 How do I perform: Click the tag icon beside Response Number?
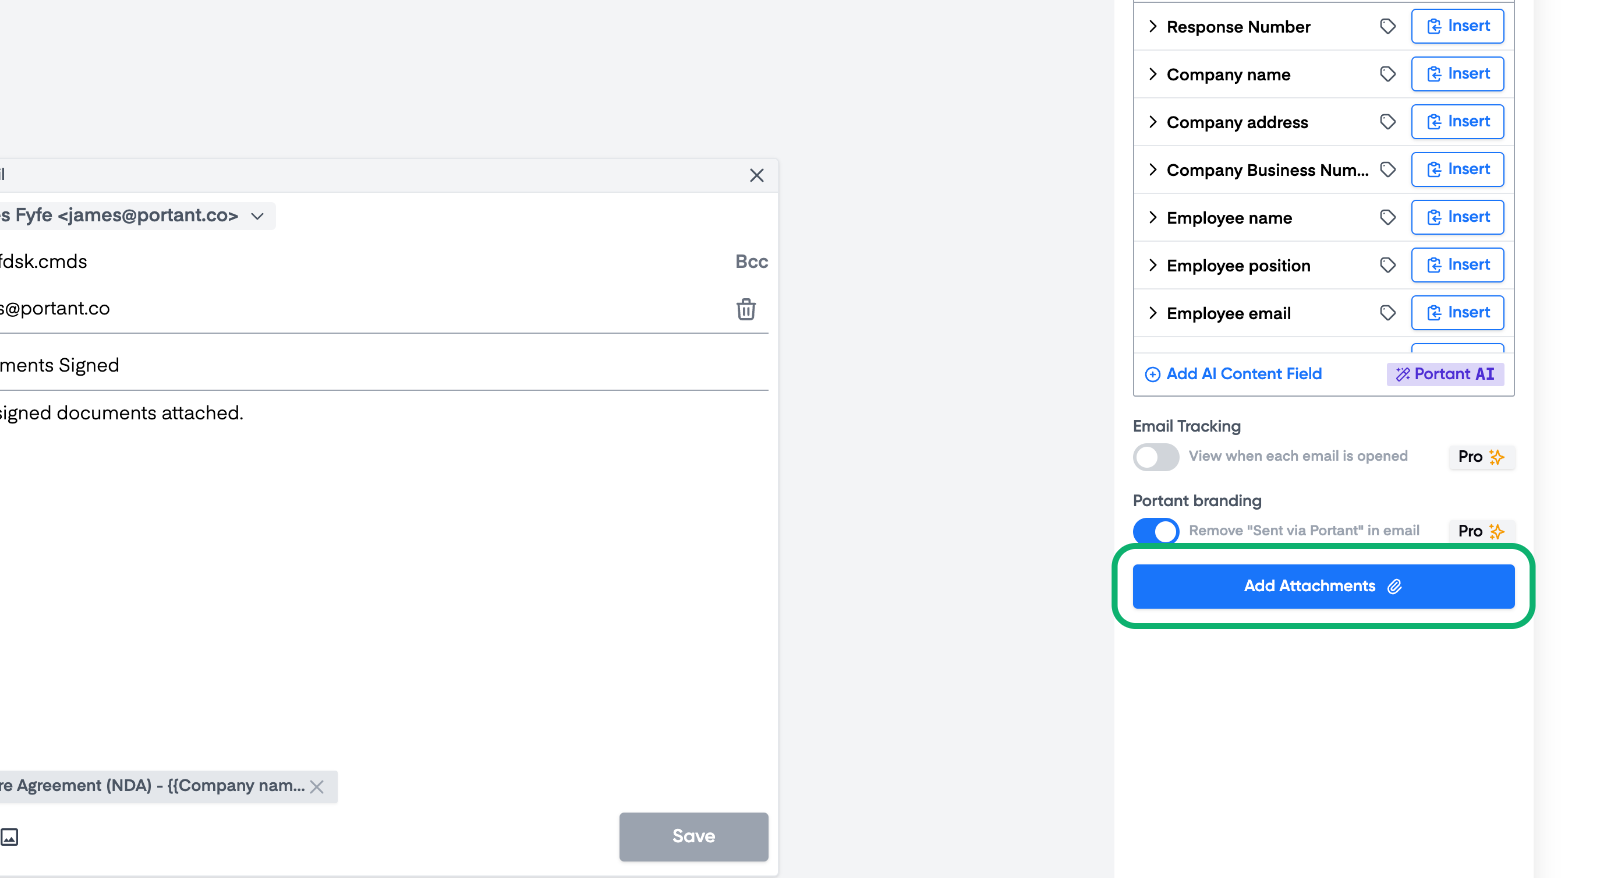(x=1387, y=26)
